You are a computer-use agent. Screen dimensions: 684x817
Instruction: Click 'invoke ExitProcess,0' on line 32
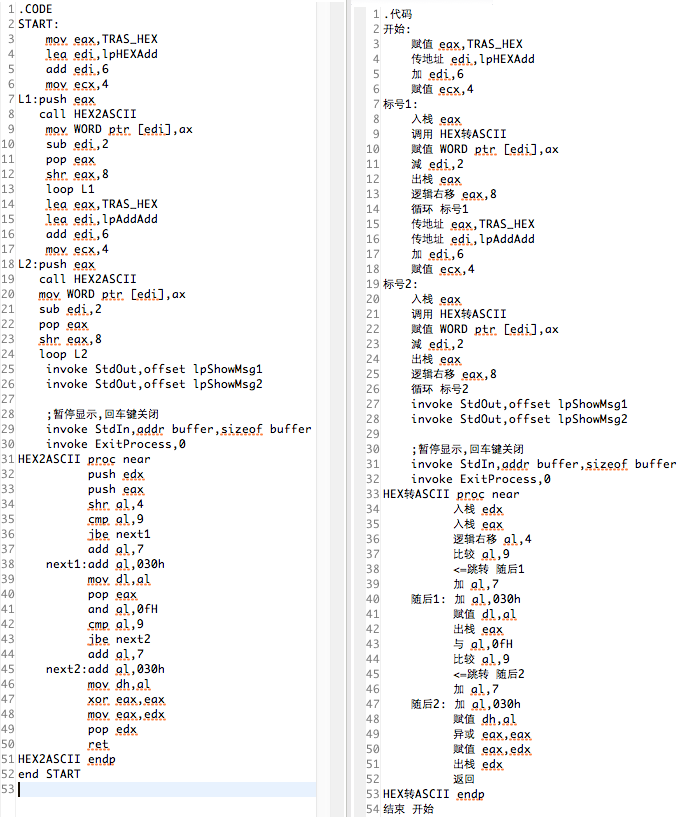tap(481, 479)
